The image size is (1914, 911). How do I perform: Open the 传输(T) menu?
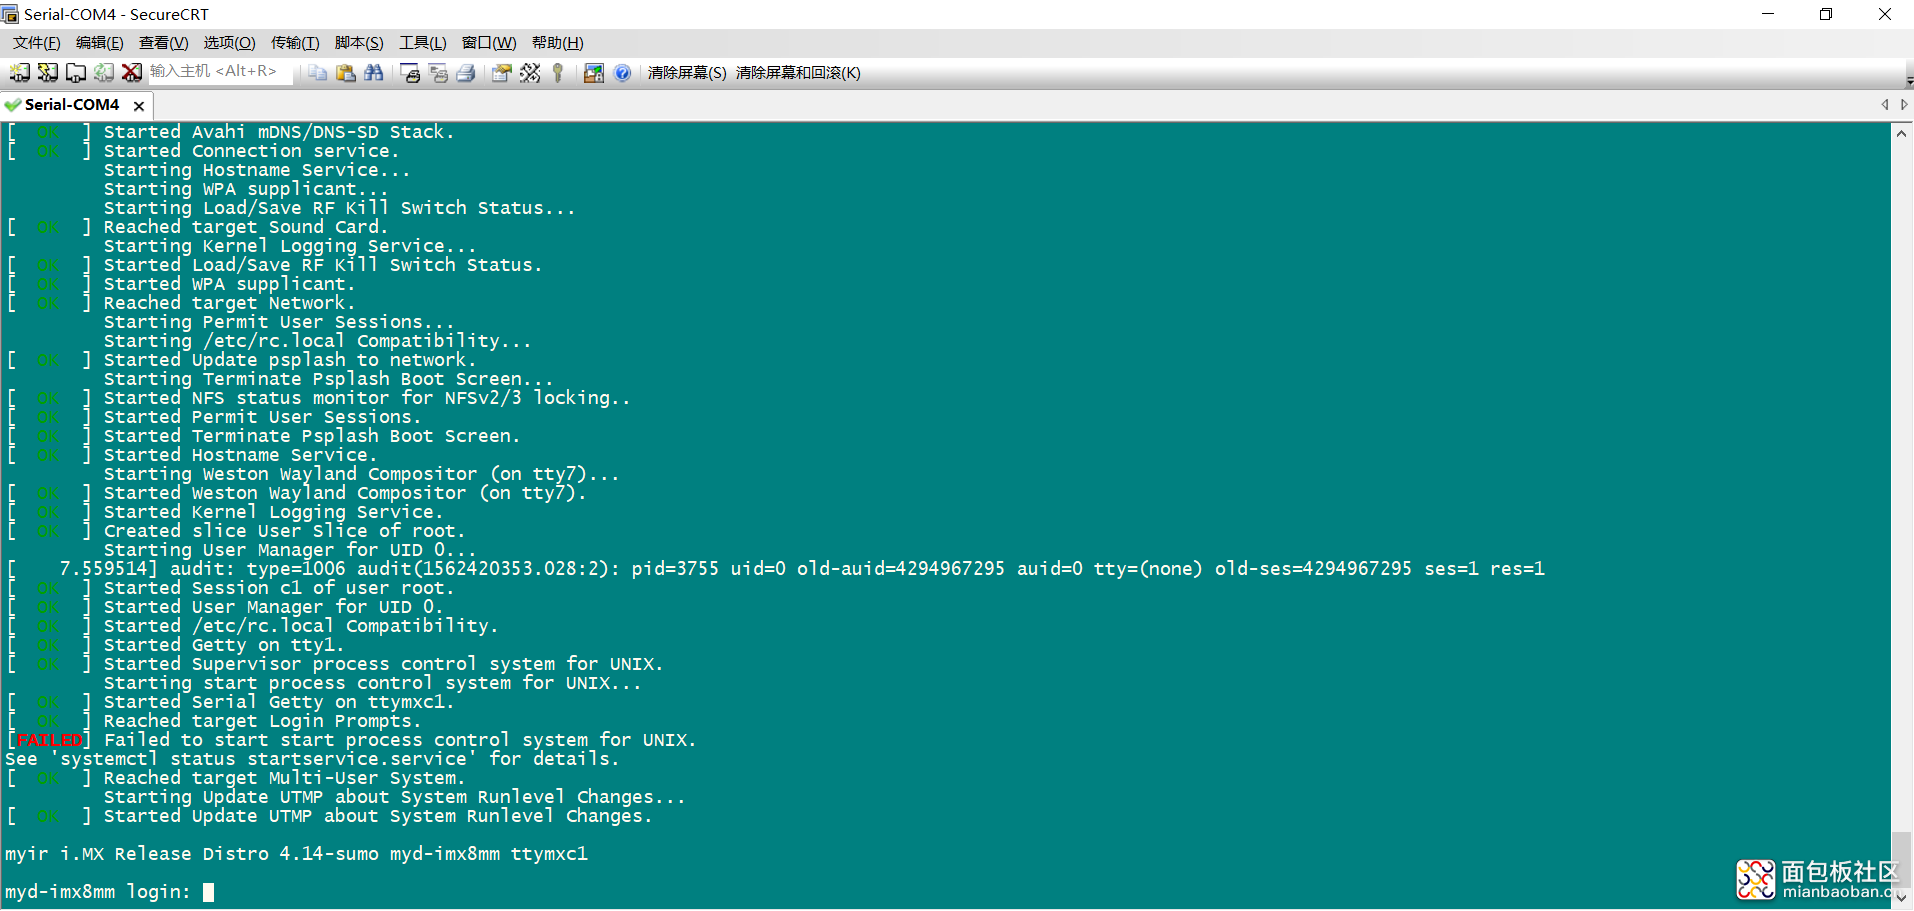coord(295,43)
